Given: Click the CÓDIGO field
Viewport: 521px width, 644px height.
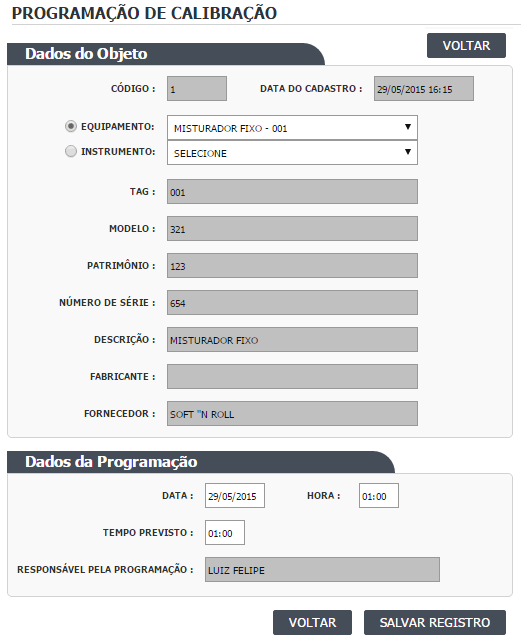Looking at the screenshot, I should click(x=197, y=88).
